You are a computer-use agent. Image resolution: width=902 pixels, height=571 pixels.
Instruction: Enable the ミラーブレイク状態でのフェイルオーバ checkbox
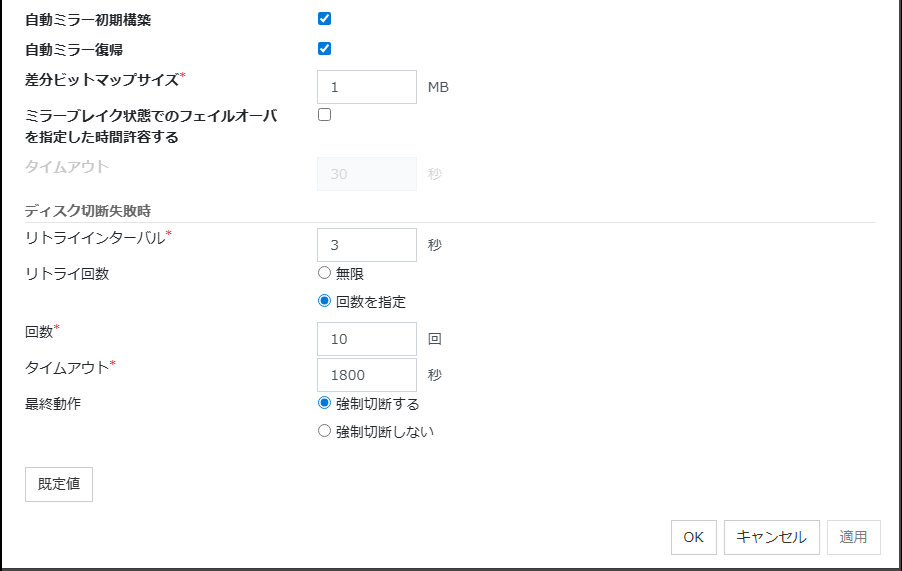pos(324,114)
